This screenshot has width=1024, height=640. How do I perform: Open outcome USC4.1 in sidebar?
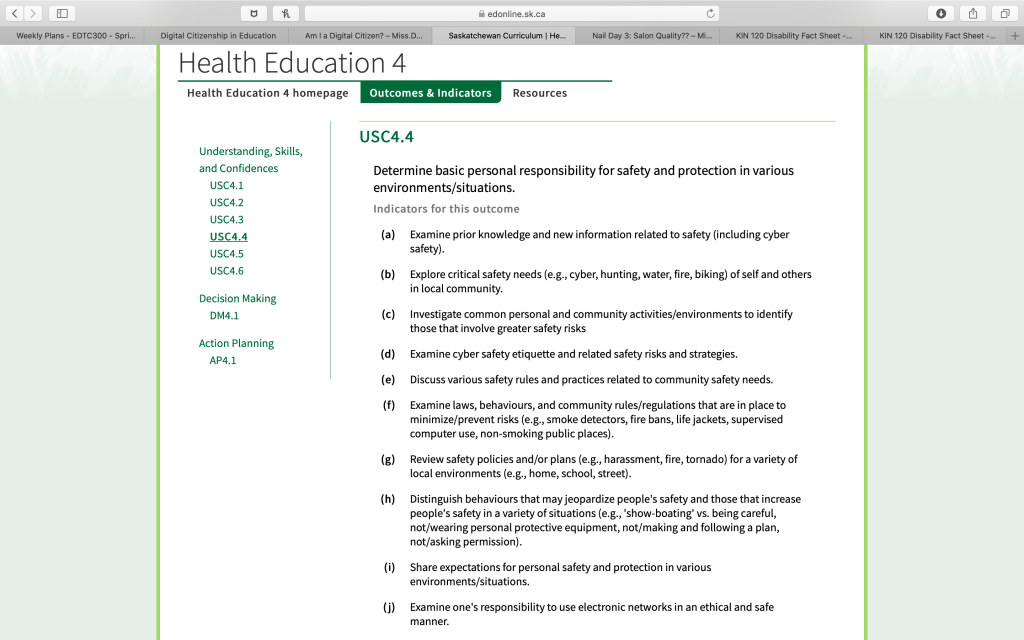(x=226, y=185)
